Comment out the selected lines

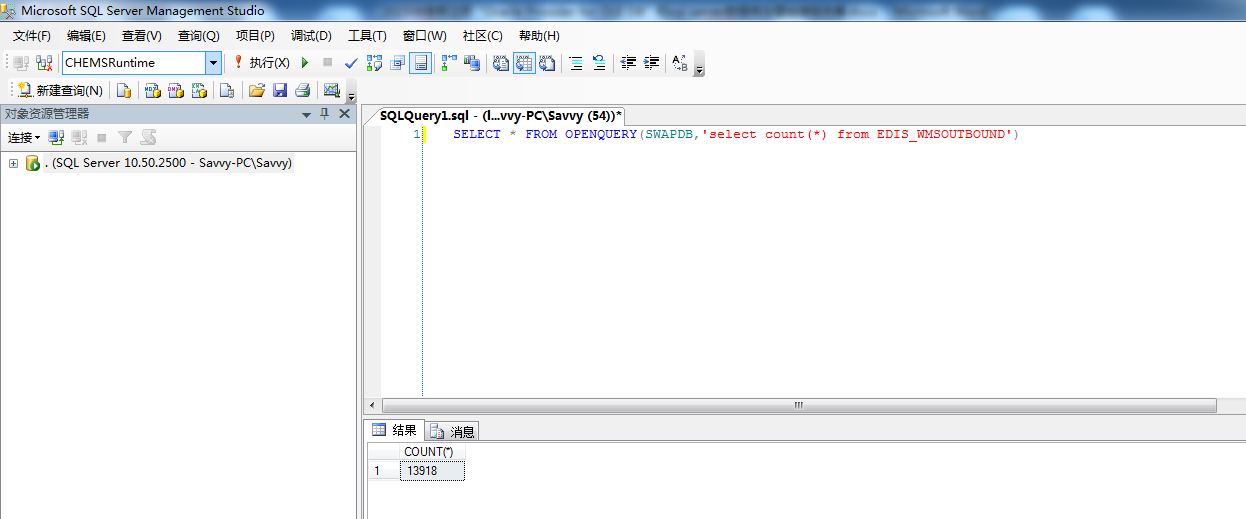(x=576, y=63)
